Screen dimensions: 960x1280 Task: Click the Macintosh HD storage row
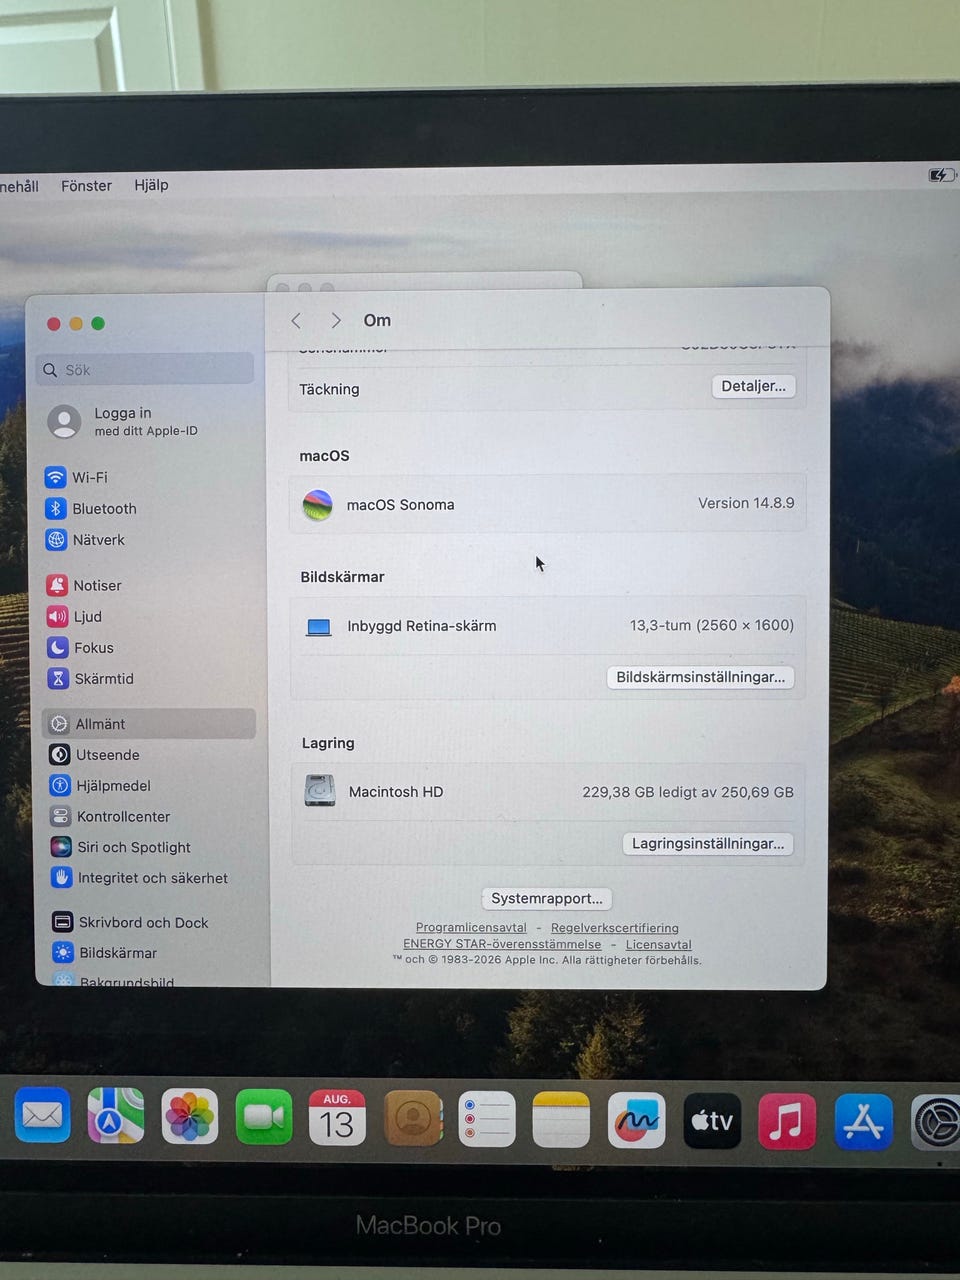click(x=548, y=792)
